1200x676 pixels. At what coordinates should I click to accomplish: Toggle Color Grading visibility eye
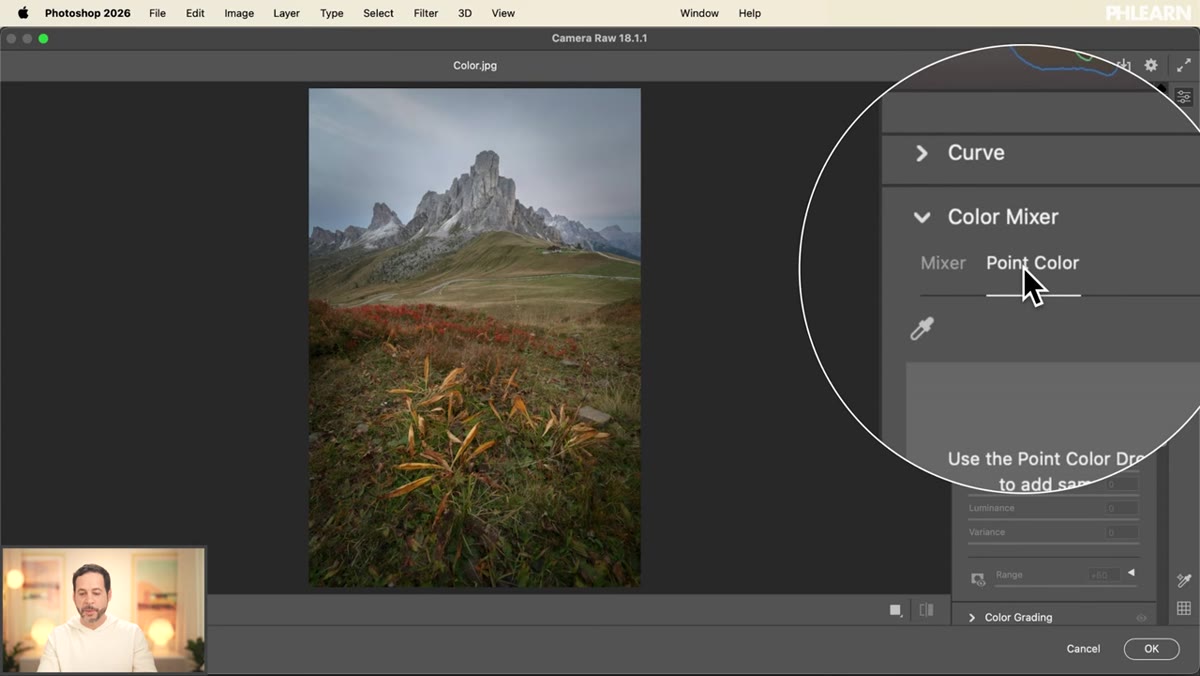[1141, 618]
